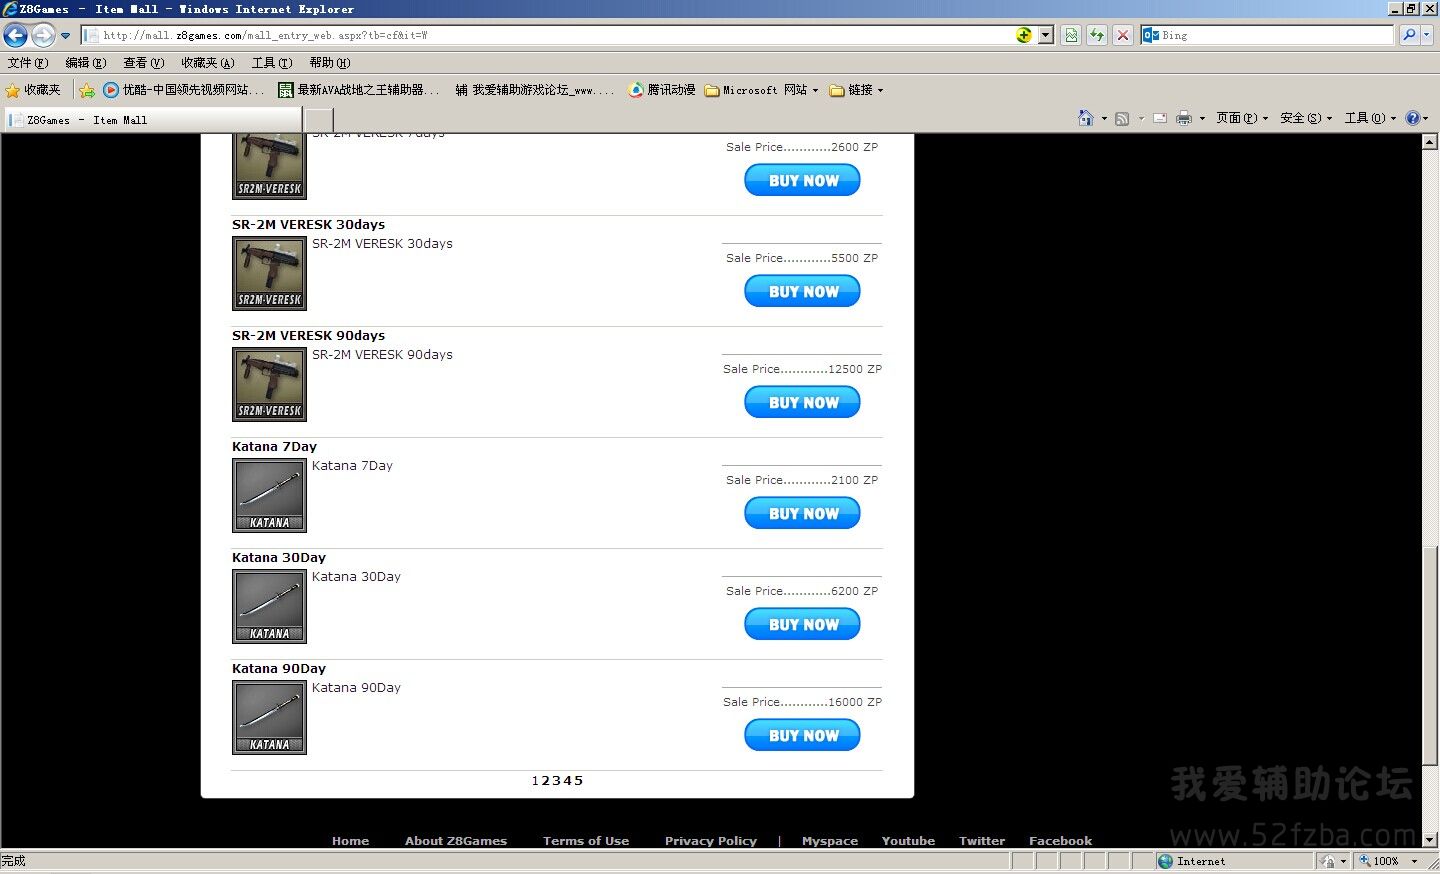The width and height of the screenshot is (1440, 874).
Task: Open the Print options dropdown arrow
Action: point(1202,118)
